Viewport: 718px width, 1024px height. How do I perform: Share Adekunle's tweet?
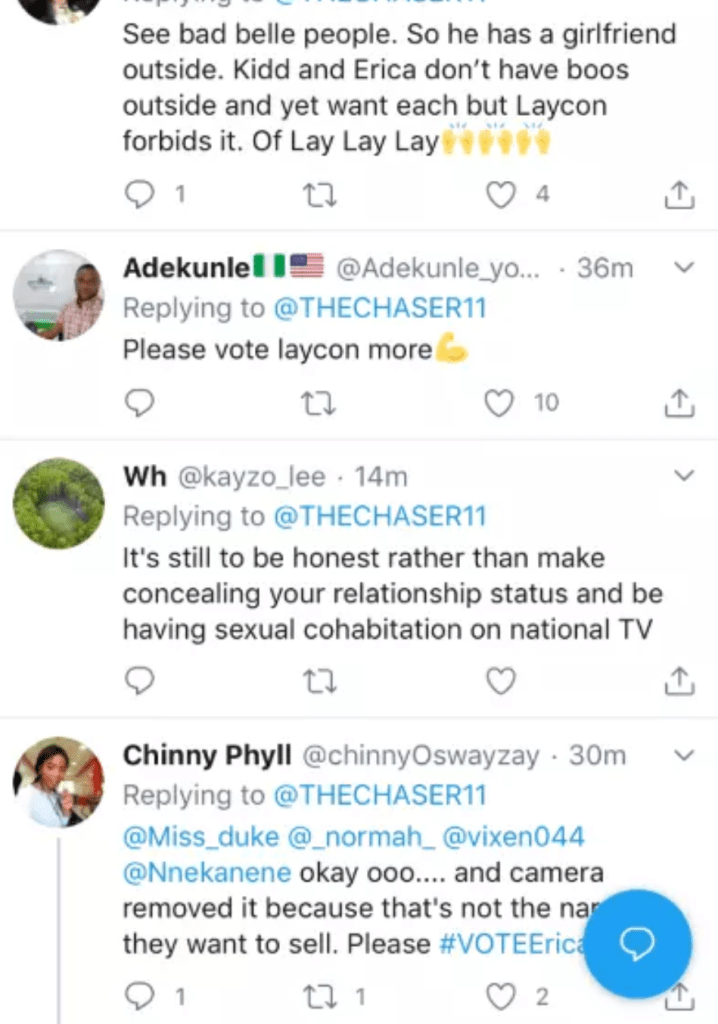pos(679,403)
